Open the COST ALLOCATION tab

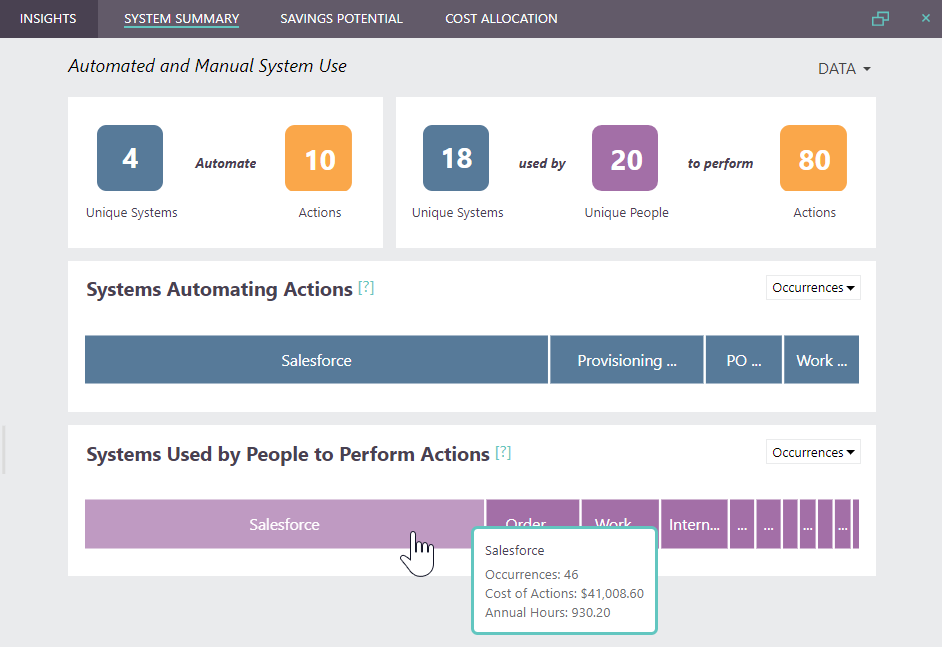500,18
